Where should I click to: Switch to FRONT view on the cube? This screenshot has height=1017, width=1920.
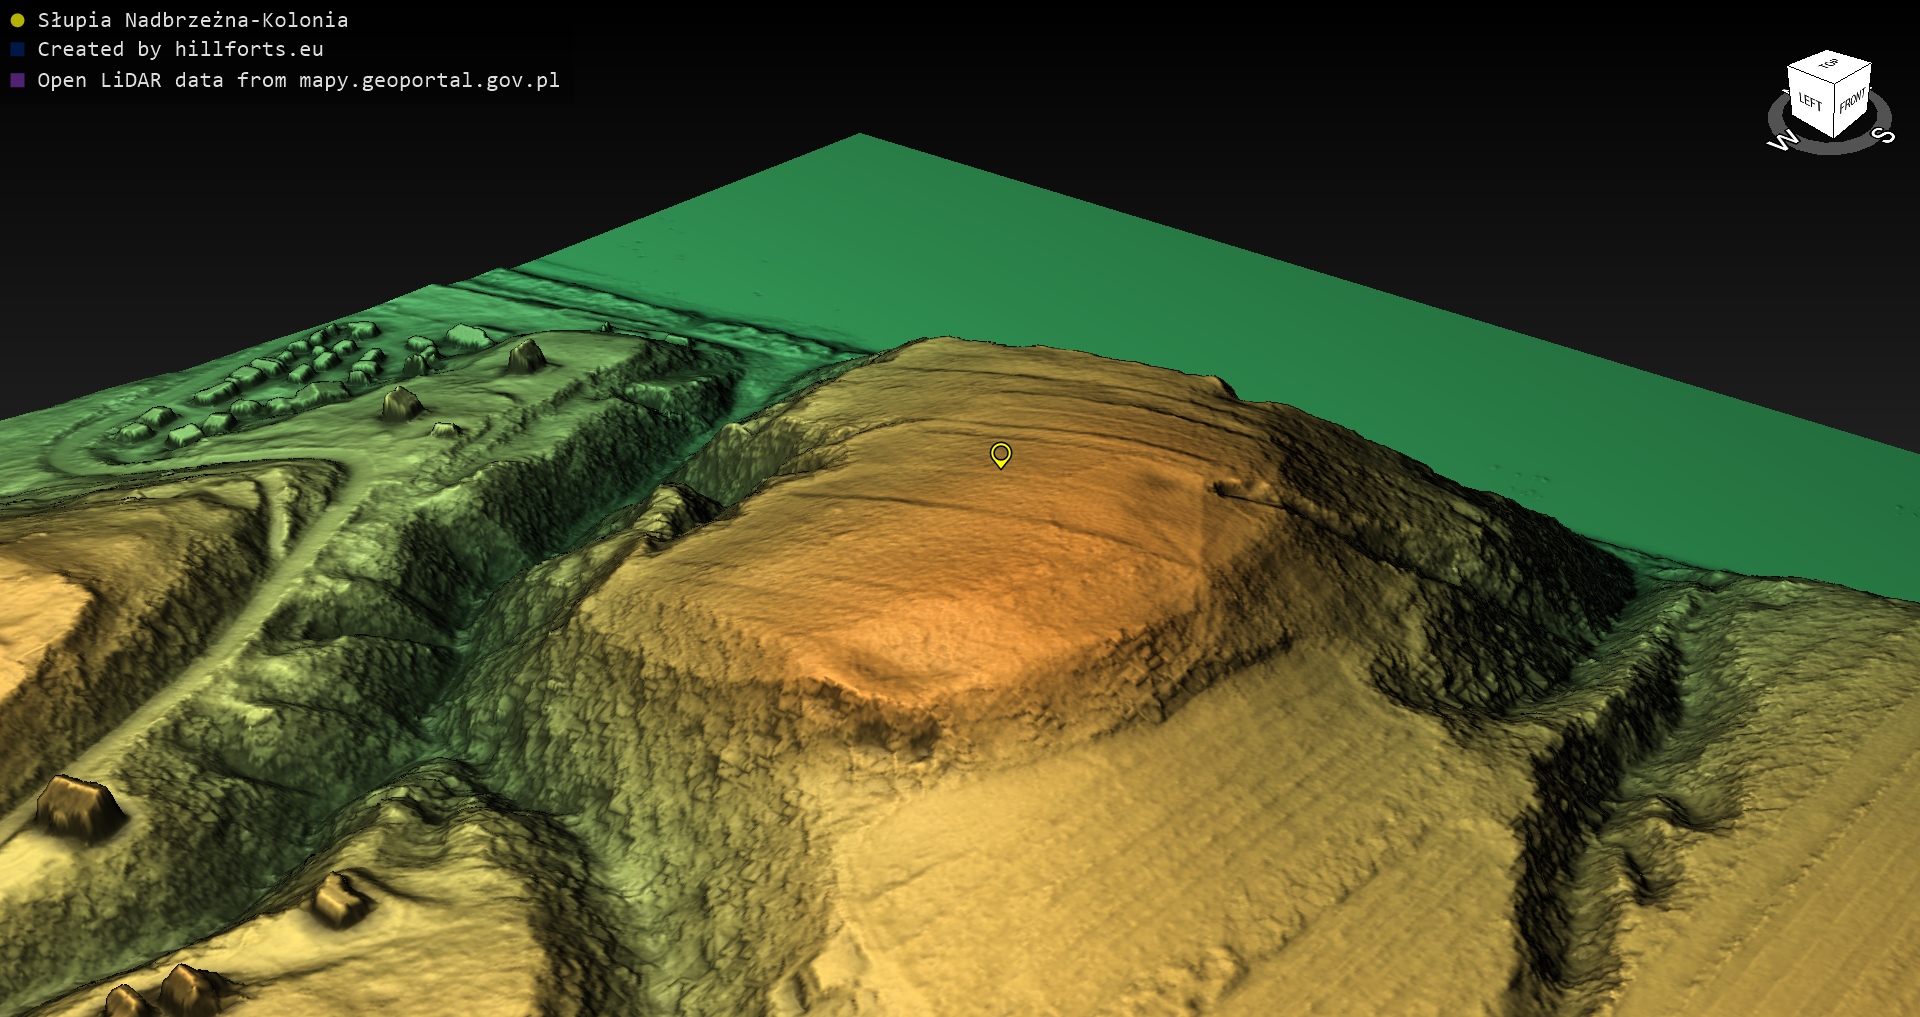click(x=1852, y=100)
